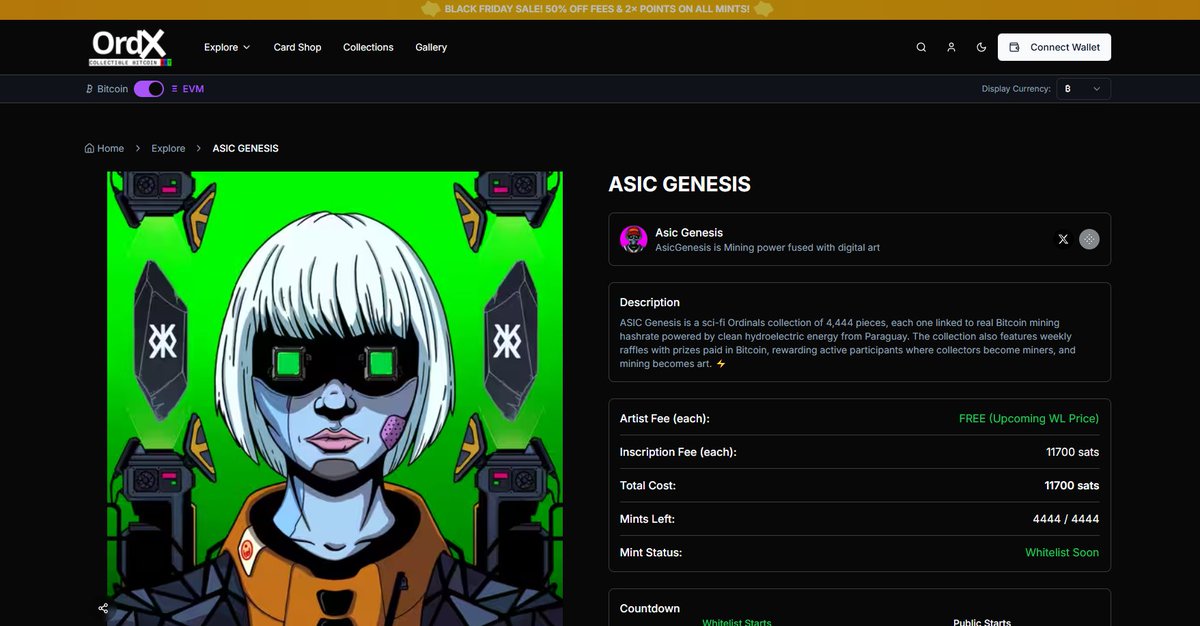The width and height of the screenshot is (1200, 626).
Task: Click the Bitcoin symbol icon
Action: click(89, 89)
